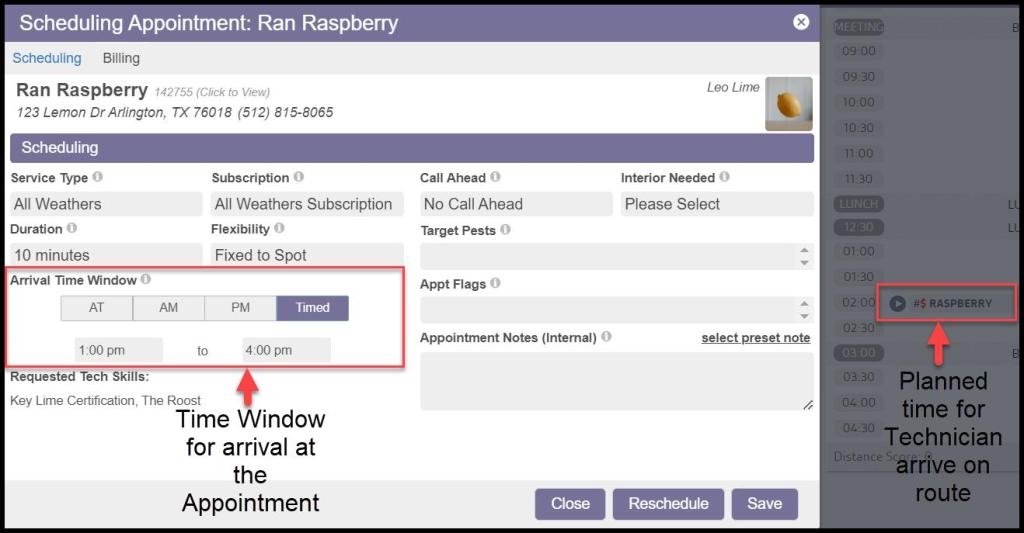This screenshot has height=533, width=1024.
Task: Click the info icon next to Service Type
Action: [x=97, y=178]
